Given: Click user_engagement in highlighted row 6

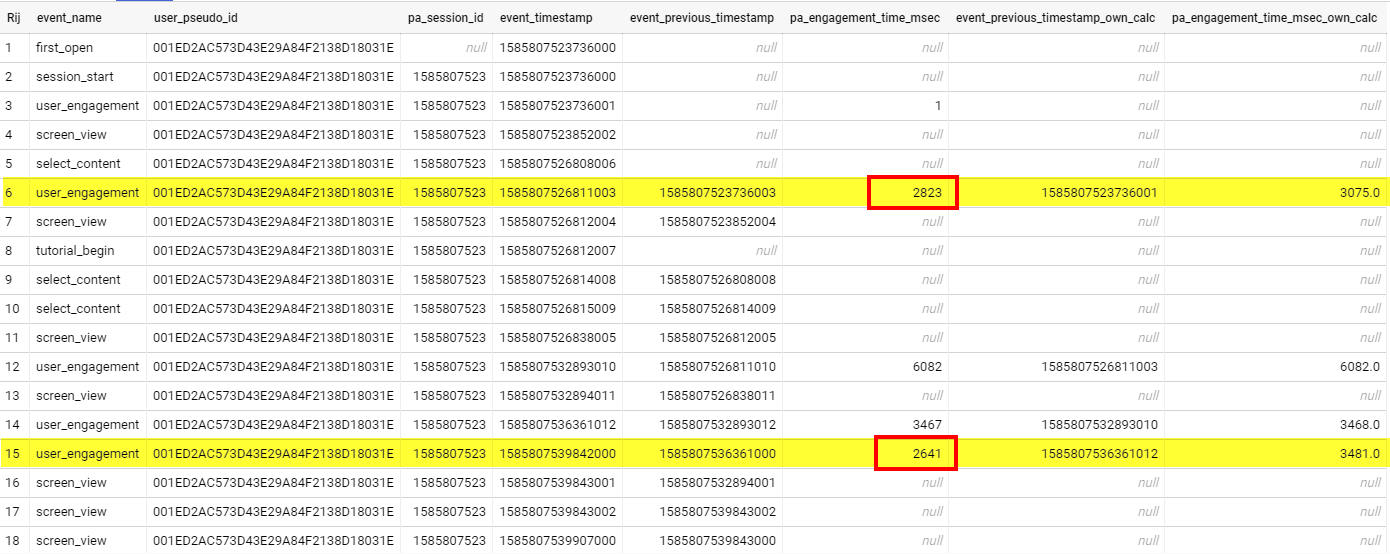Looking at the screenshot, I should pos(88,193).
